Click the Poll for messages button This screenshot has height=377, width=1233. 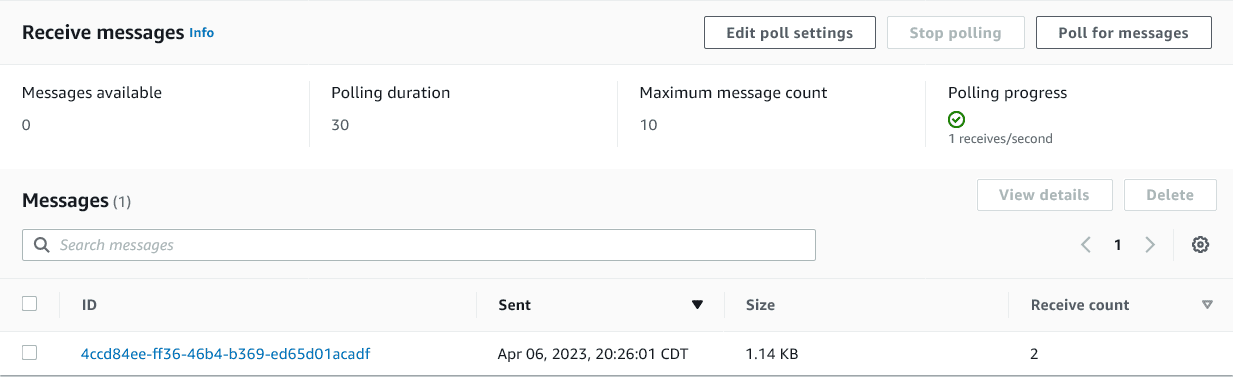pyautogui.click(x=1124, y=32)
